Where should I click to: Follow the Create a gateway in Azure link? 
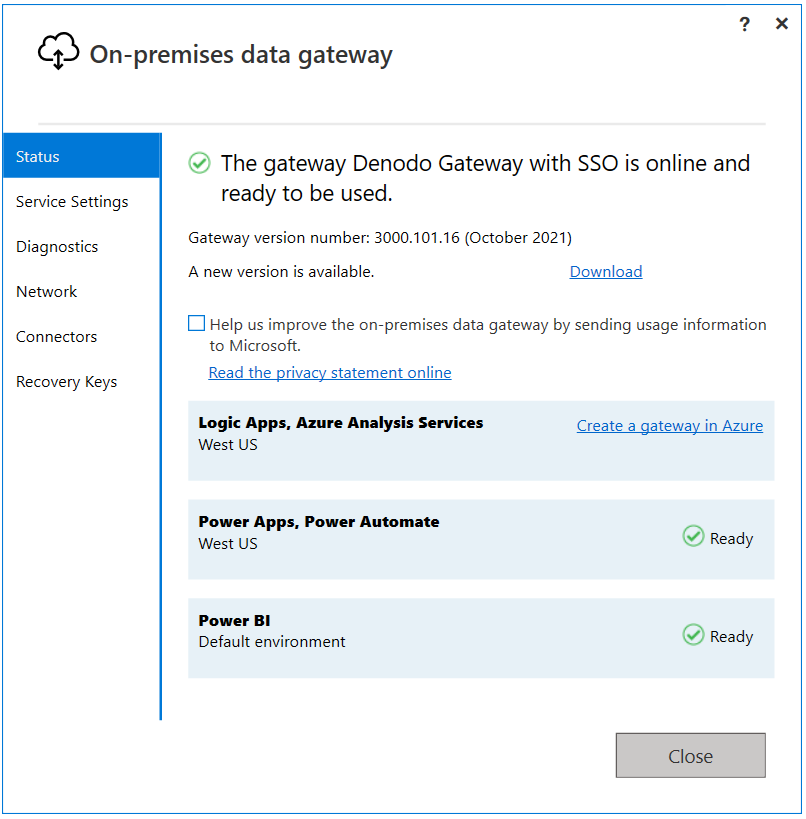(x=669, y=425)
